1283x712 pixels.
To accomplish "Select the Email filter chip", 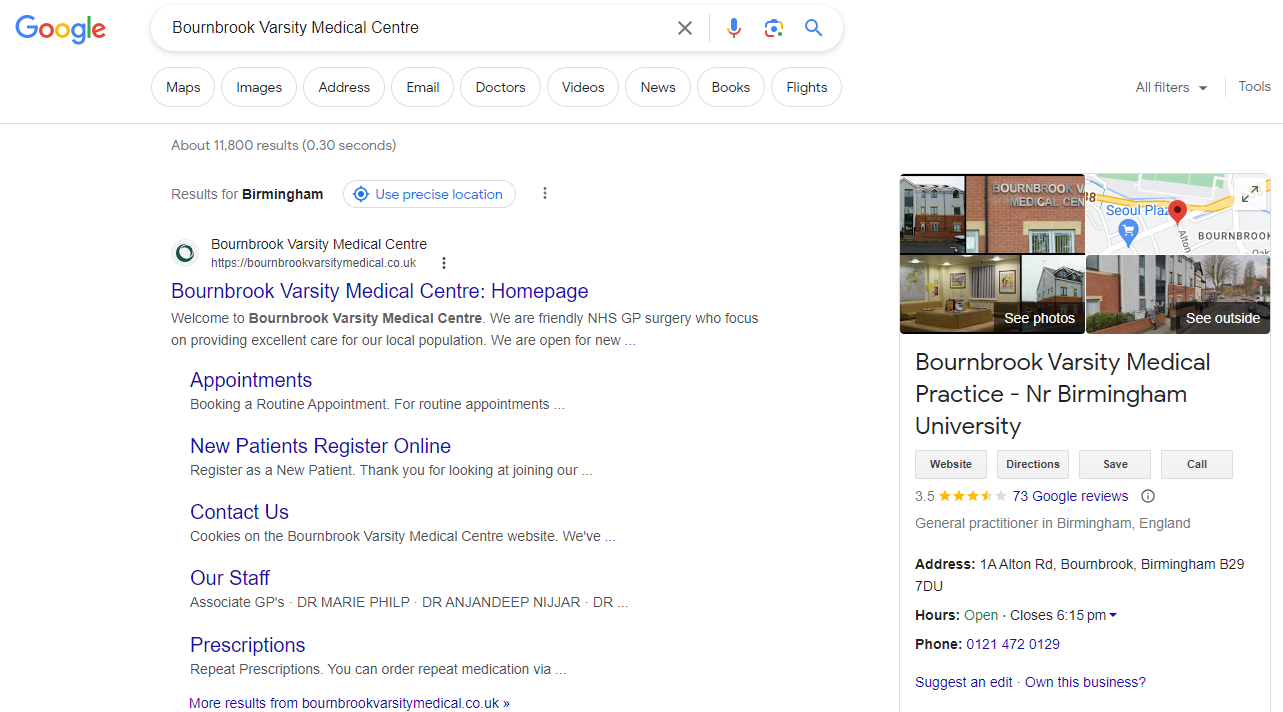I will pos(422,87).
